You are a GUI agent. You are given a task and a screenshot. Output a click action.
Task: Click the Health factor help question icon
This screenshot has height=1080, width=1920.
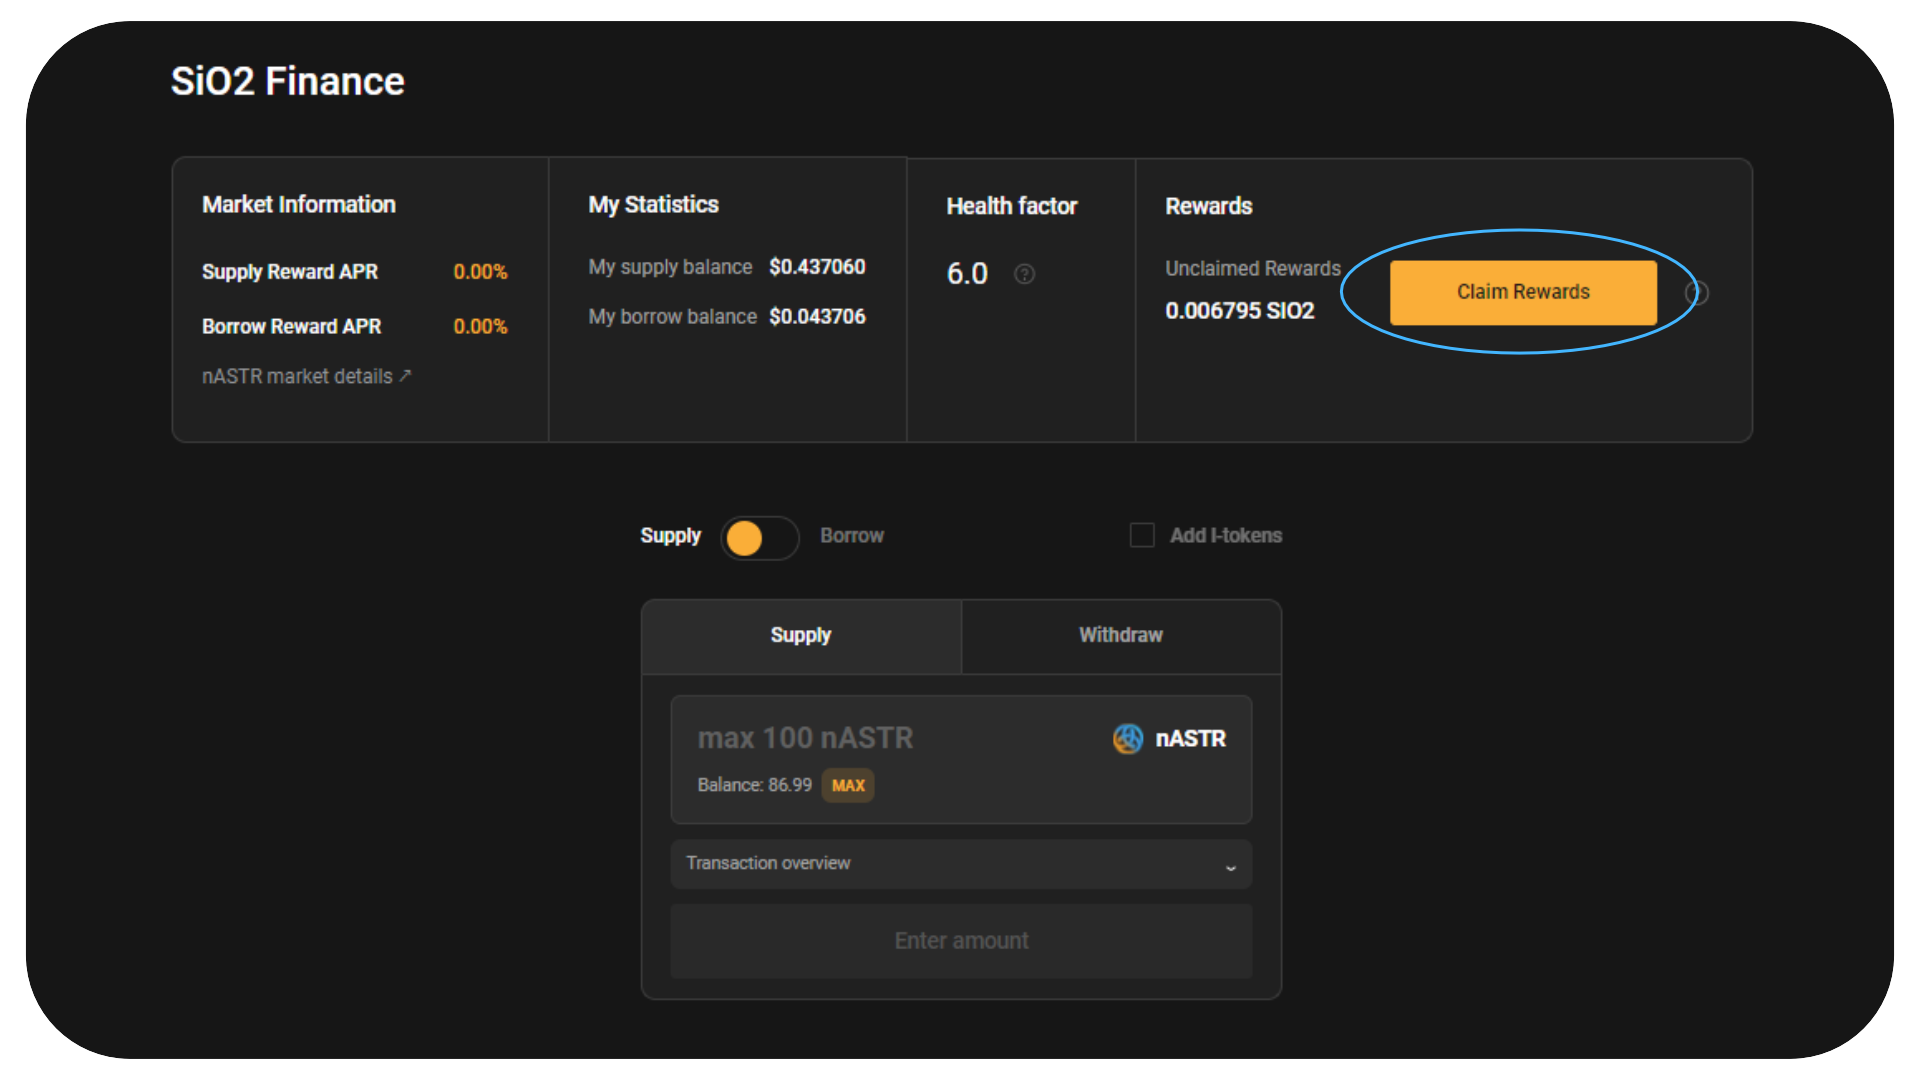1024,274
